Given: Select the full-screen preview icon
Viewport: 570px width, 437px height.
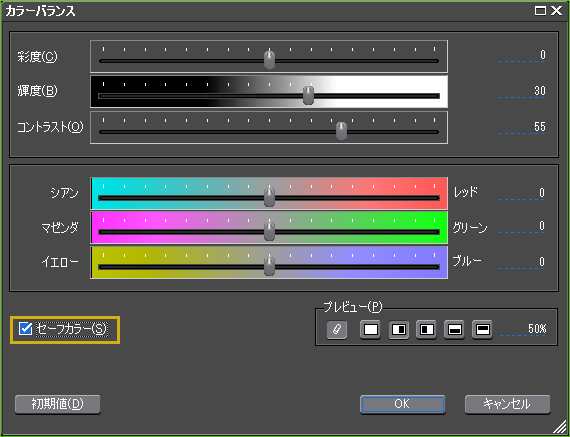Looking at the screenshot, I should click(370, 330).
